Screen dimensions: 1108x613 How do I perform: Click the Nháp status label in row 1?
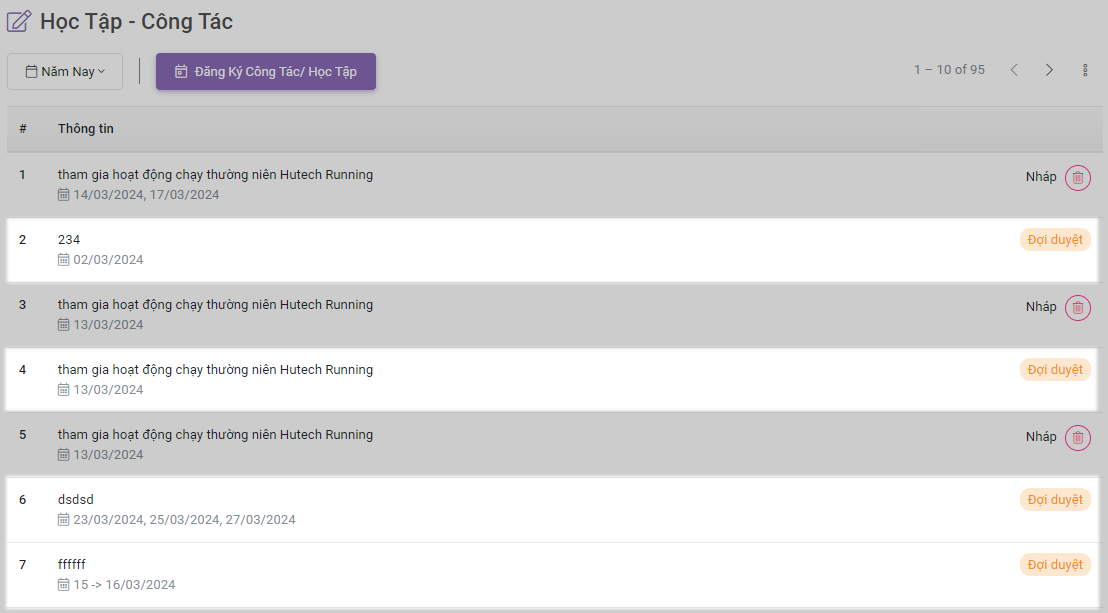pos(1040,177)
